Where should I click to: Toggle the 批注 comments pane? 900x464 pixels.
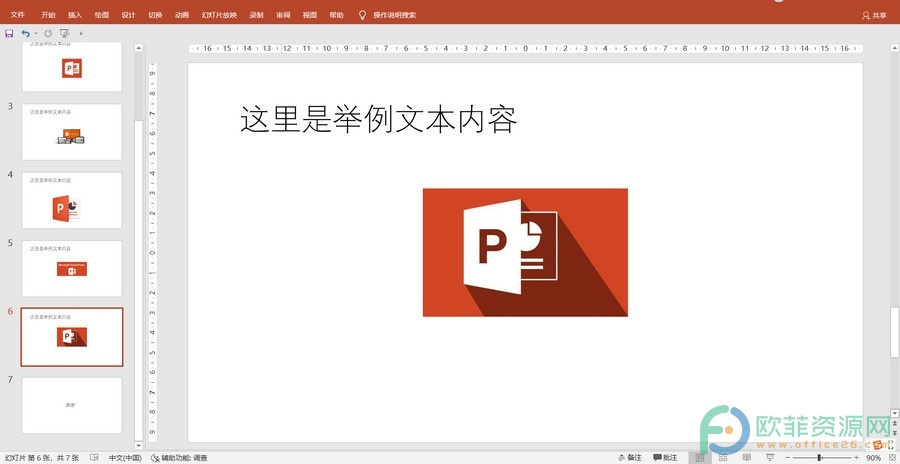(x=665, y=458)
